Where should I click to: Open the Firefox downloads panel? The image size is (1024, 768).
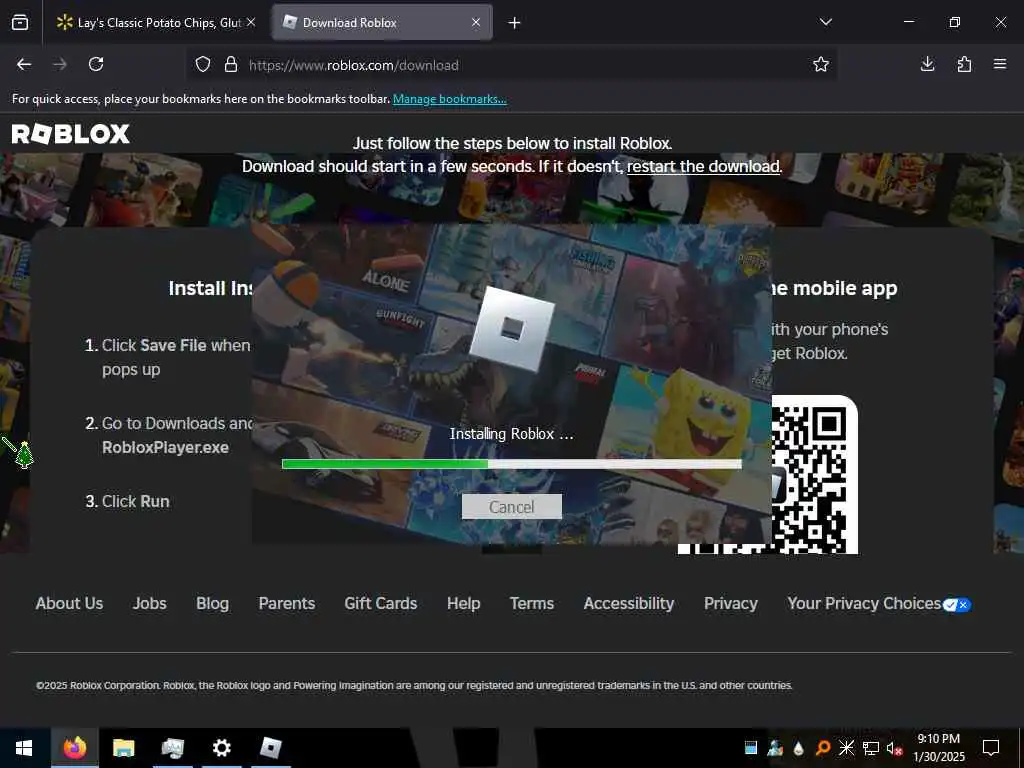click(927, 64)
